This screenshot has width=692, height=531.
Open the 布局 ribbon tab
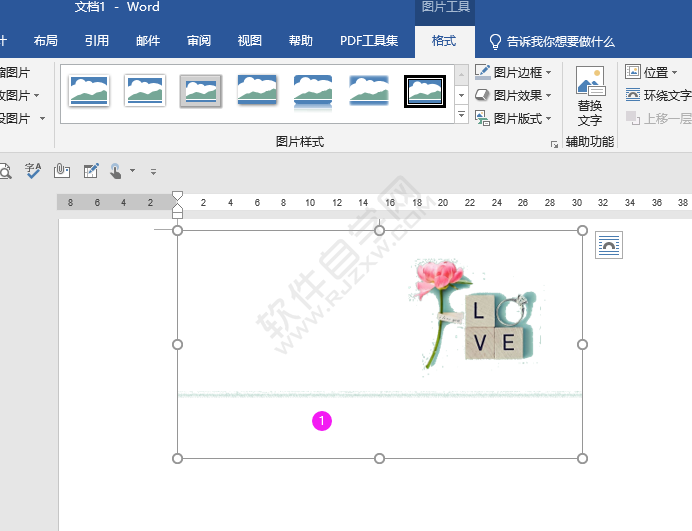click(x=46, y=41)
